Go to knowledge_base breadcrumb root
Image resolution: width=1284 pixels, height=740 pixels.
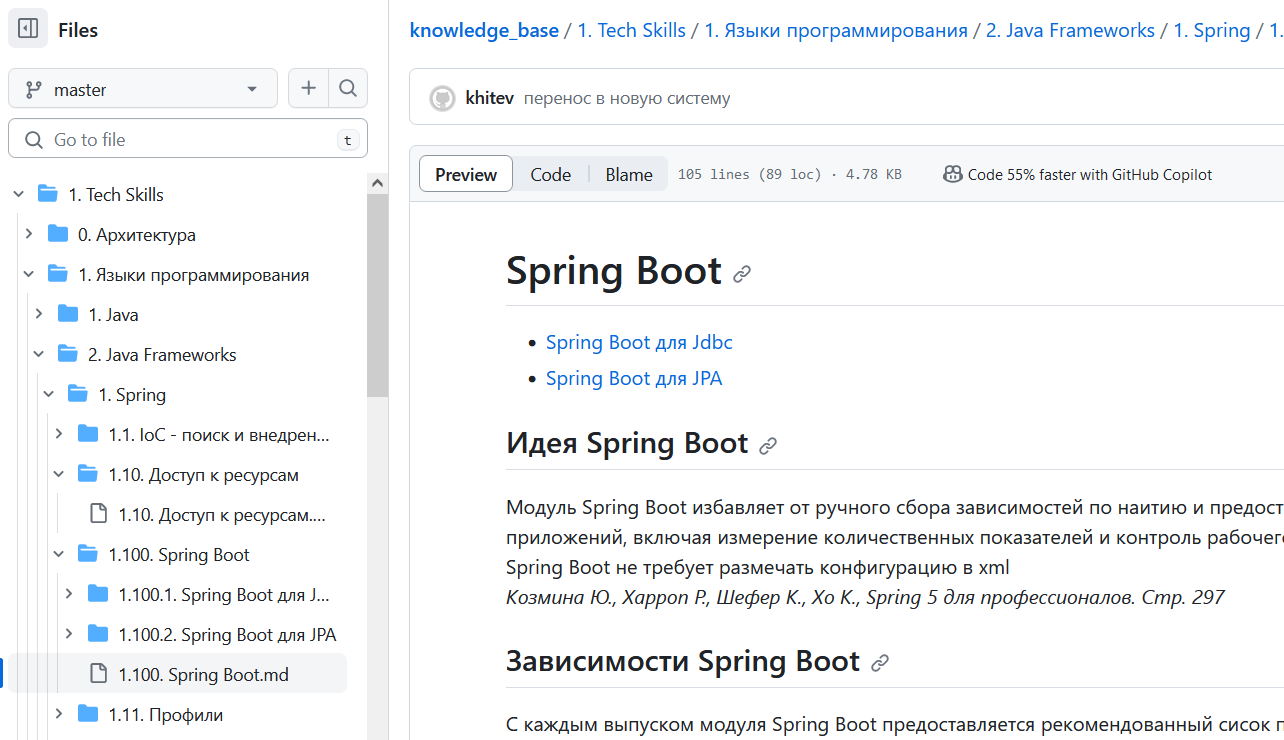pos(484,30)
